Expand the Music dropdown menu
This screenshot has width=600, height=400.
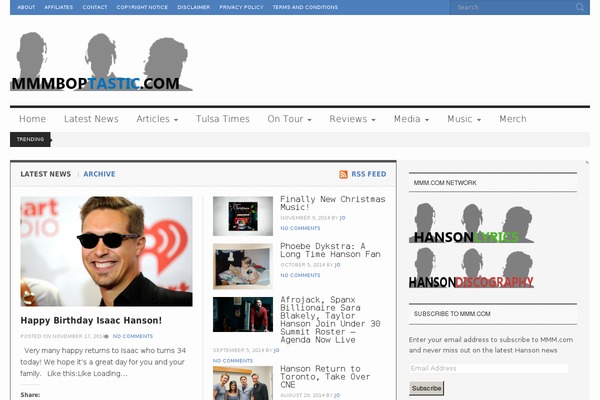[x=464, y=119]
